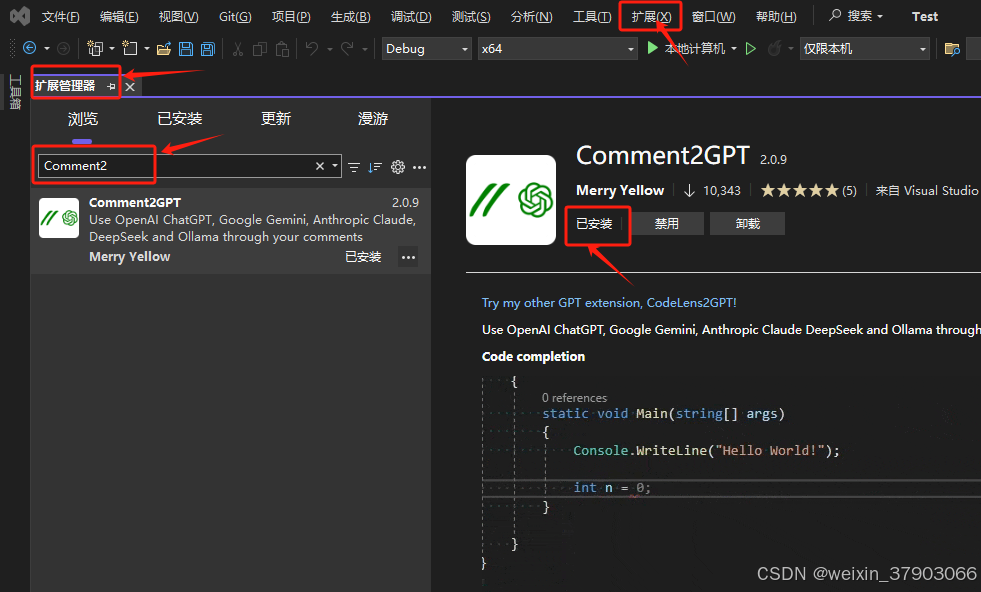
Task: Click the Undo arrow icon
Action: (x=312, y=48)
